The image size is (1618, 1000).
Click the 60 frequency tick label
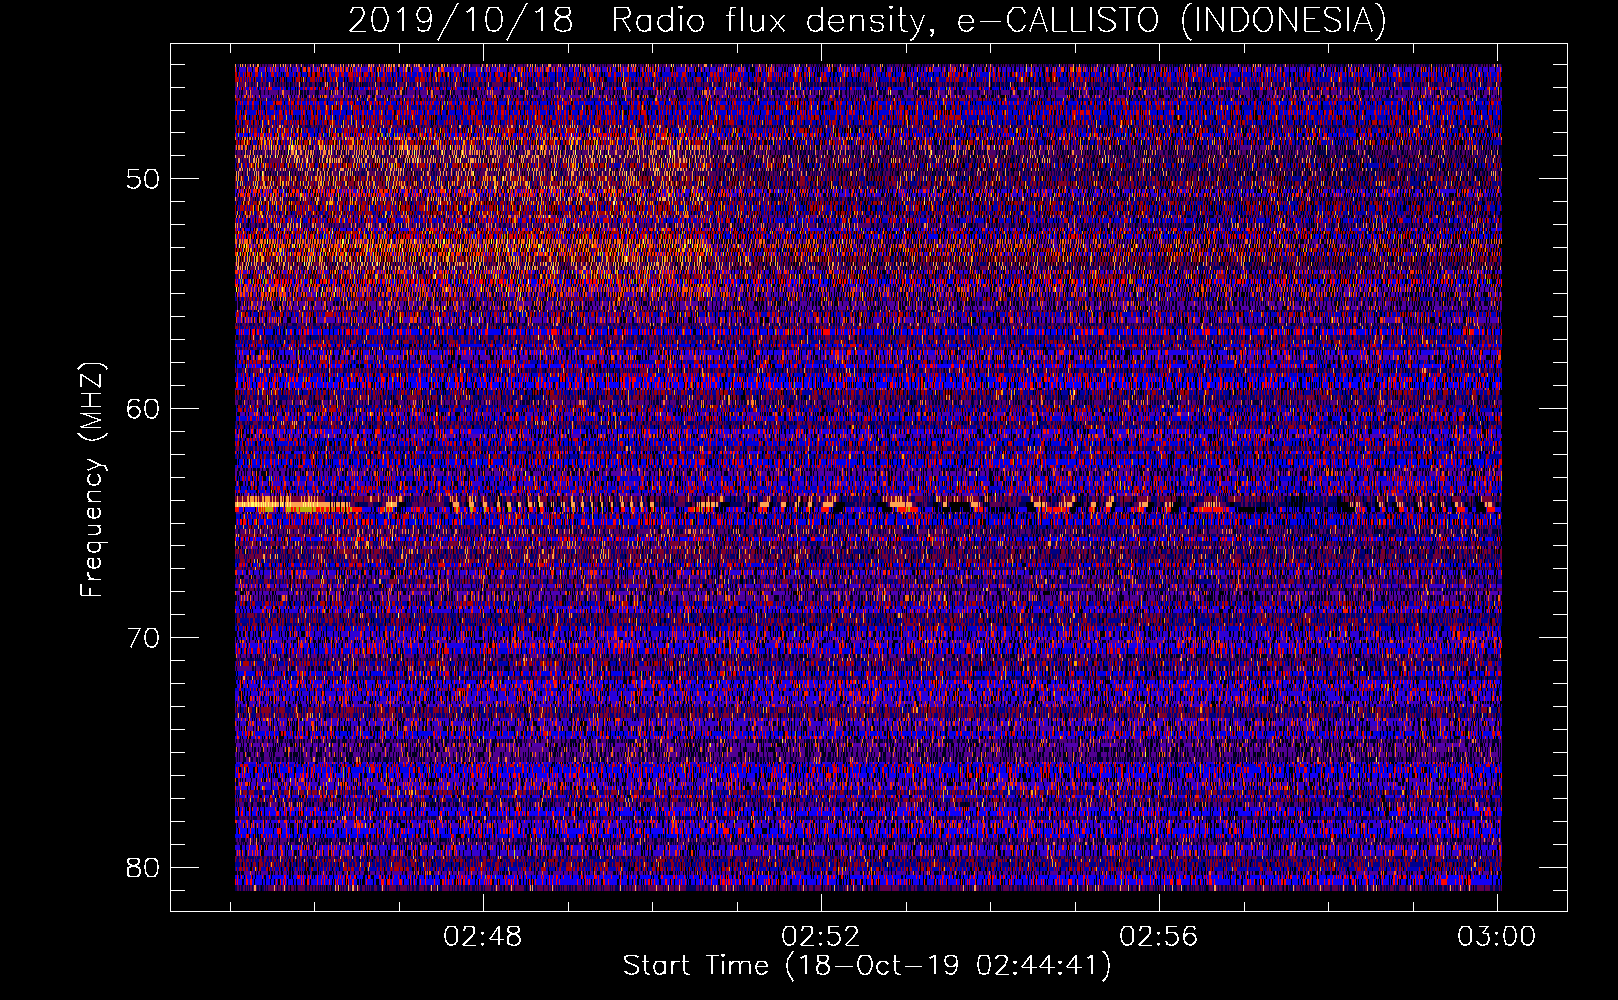[144, 408]
